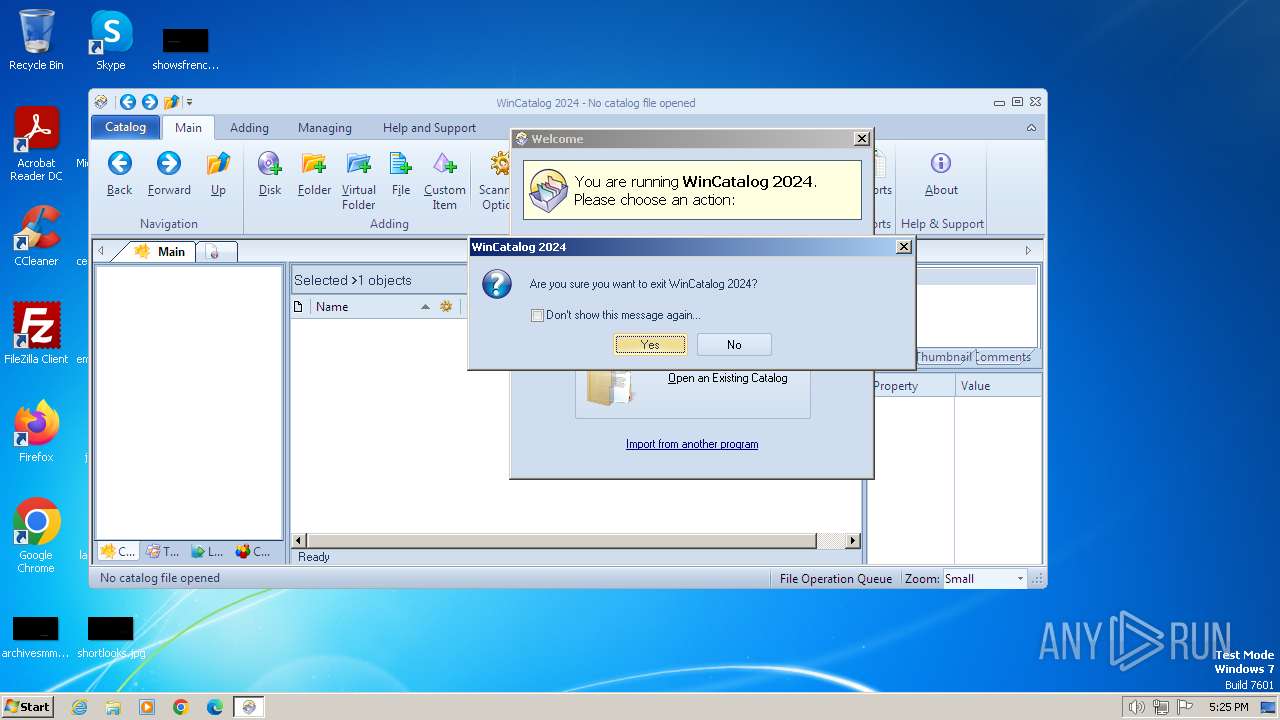The height and width of the screenshot is (720, 1280).
Task: Launch Internet Explorer from taskbar
Action: pyautogui.click(x=80, y=707)
